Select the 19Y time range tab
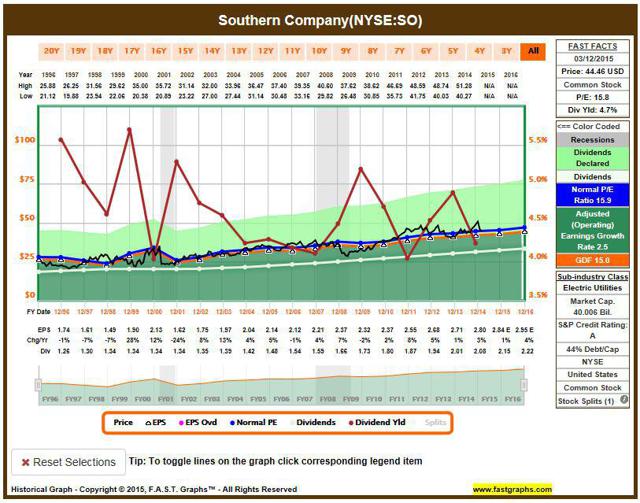The image size is (640, 503). [78, 51]
